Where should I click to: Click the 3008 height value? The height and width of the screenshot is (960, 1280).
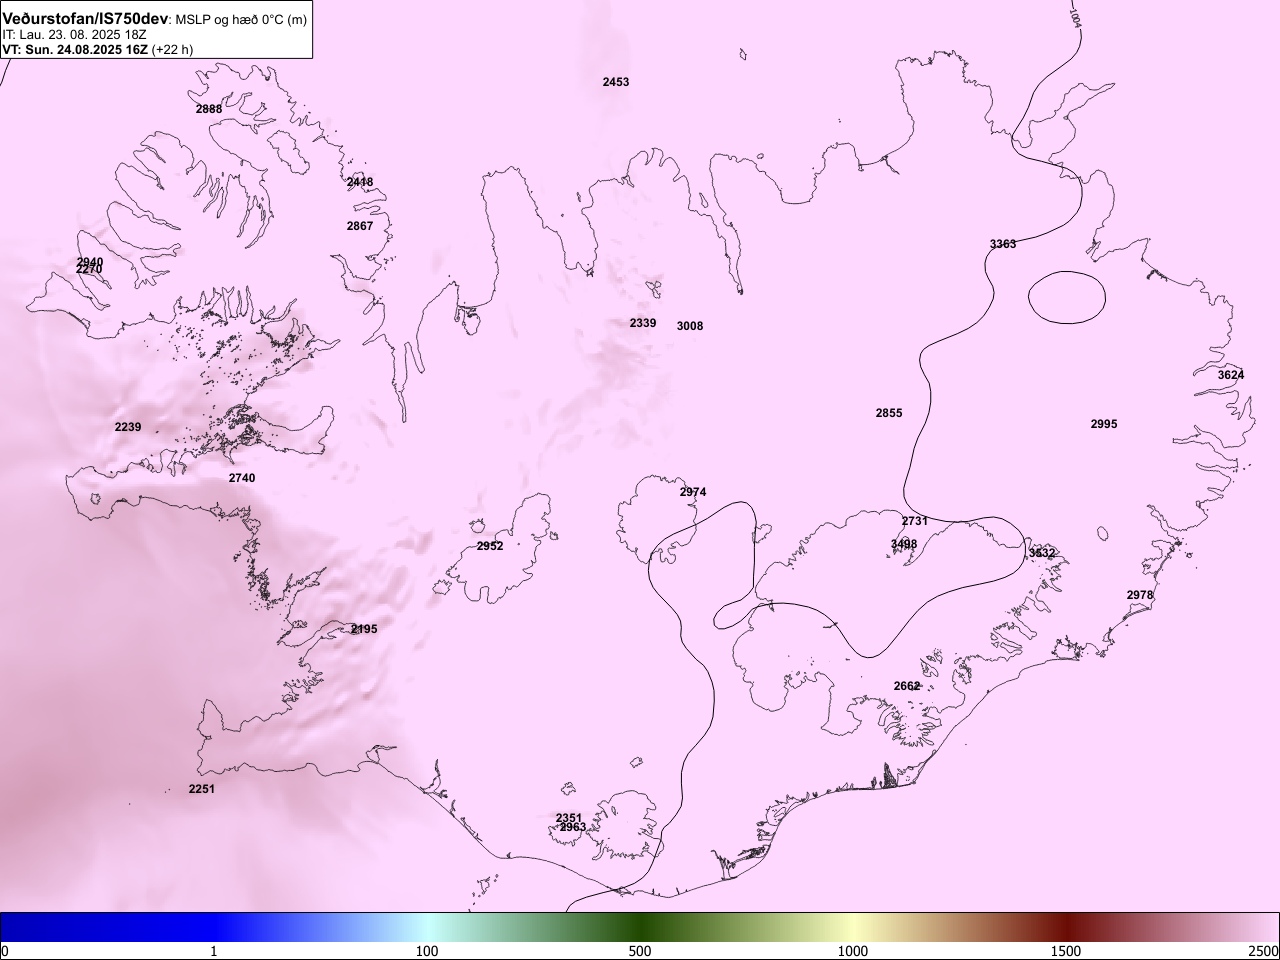click(x=690, y=326)
